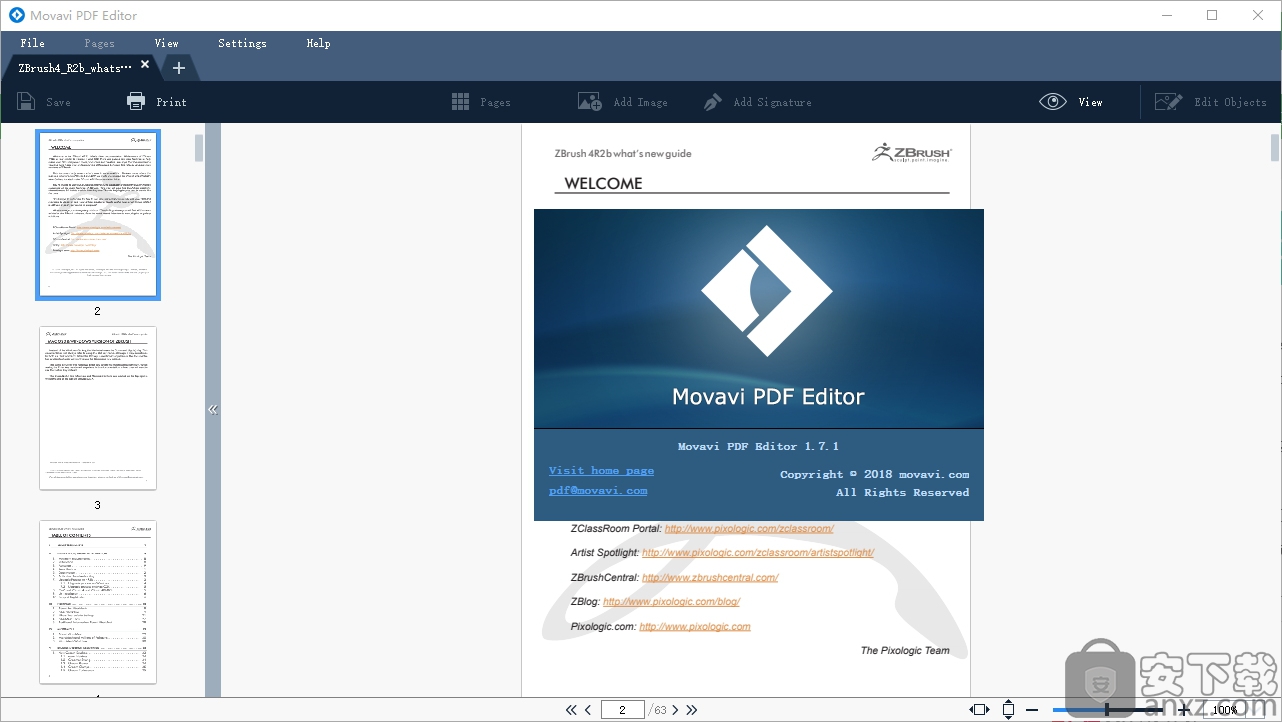
Task: Click the Visit home page link
Action: (x=601, y=471)
